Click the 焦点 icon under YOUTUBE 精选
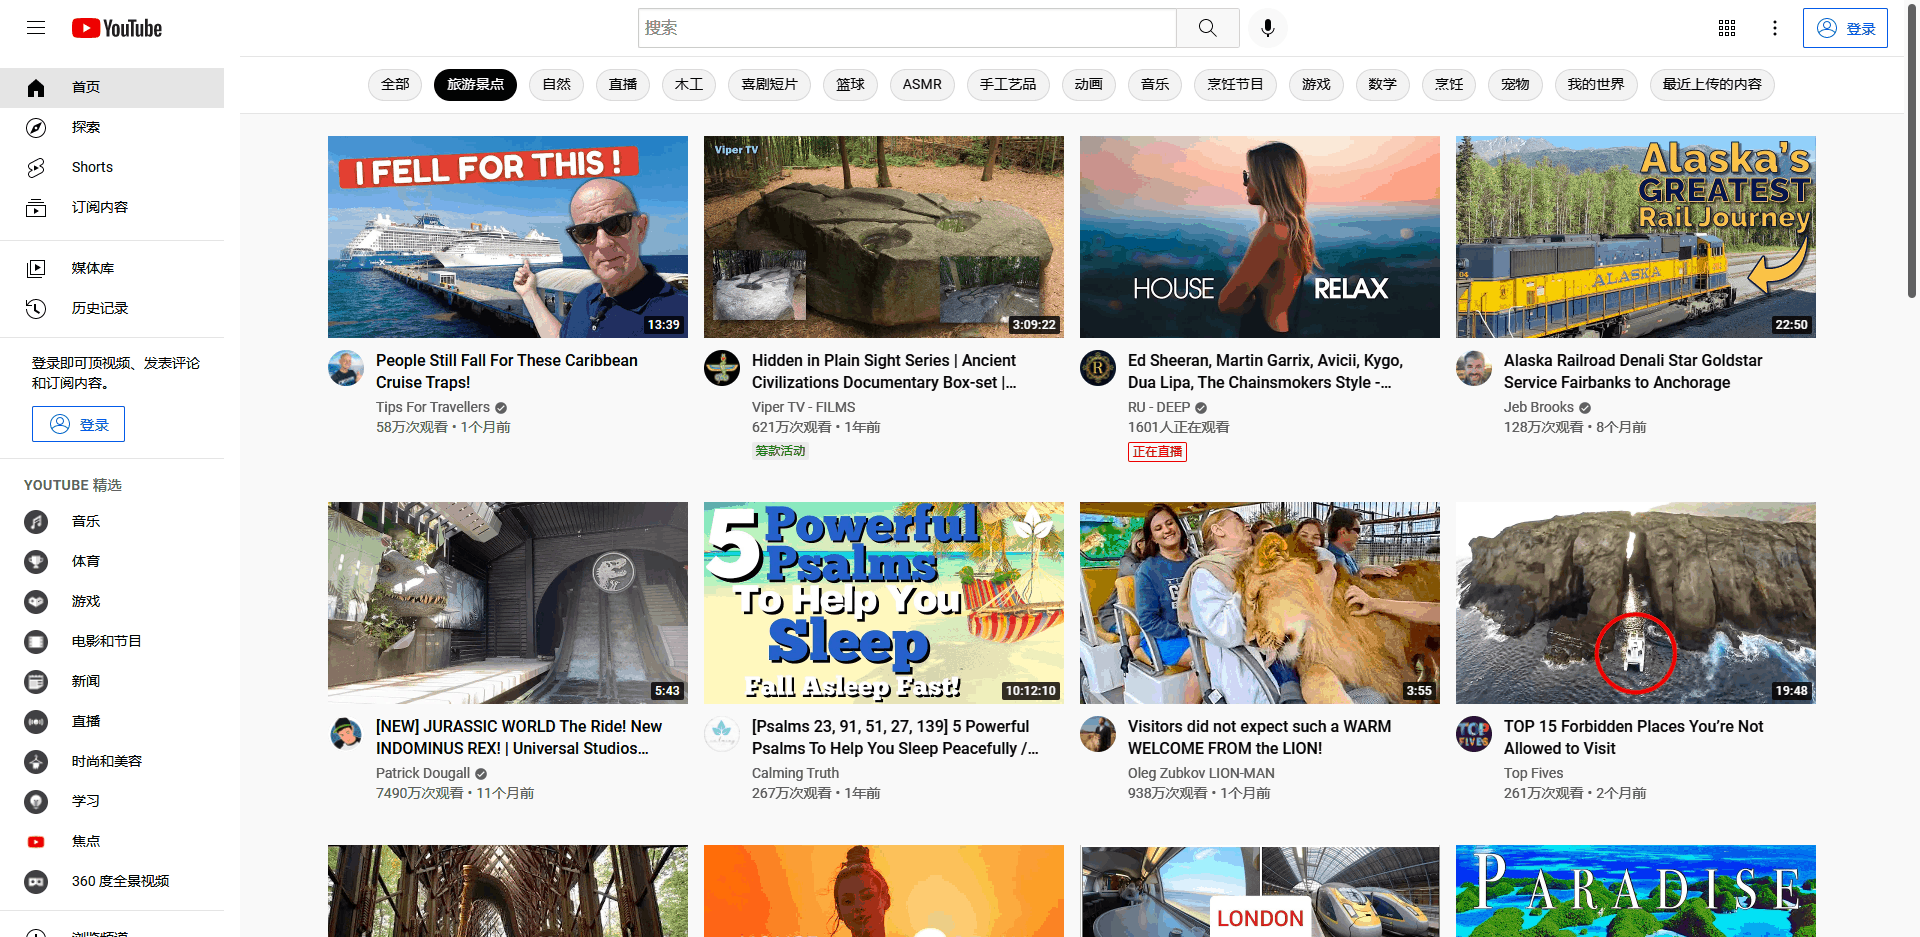This screenshot has height=937, width=1920. (x=36, y=841)
